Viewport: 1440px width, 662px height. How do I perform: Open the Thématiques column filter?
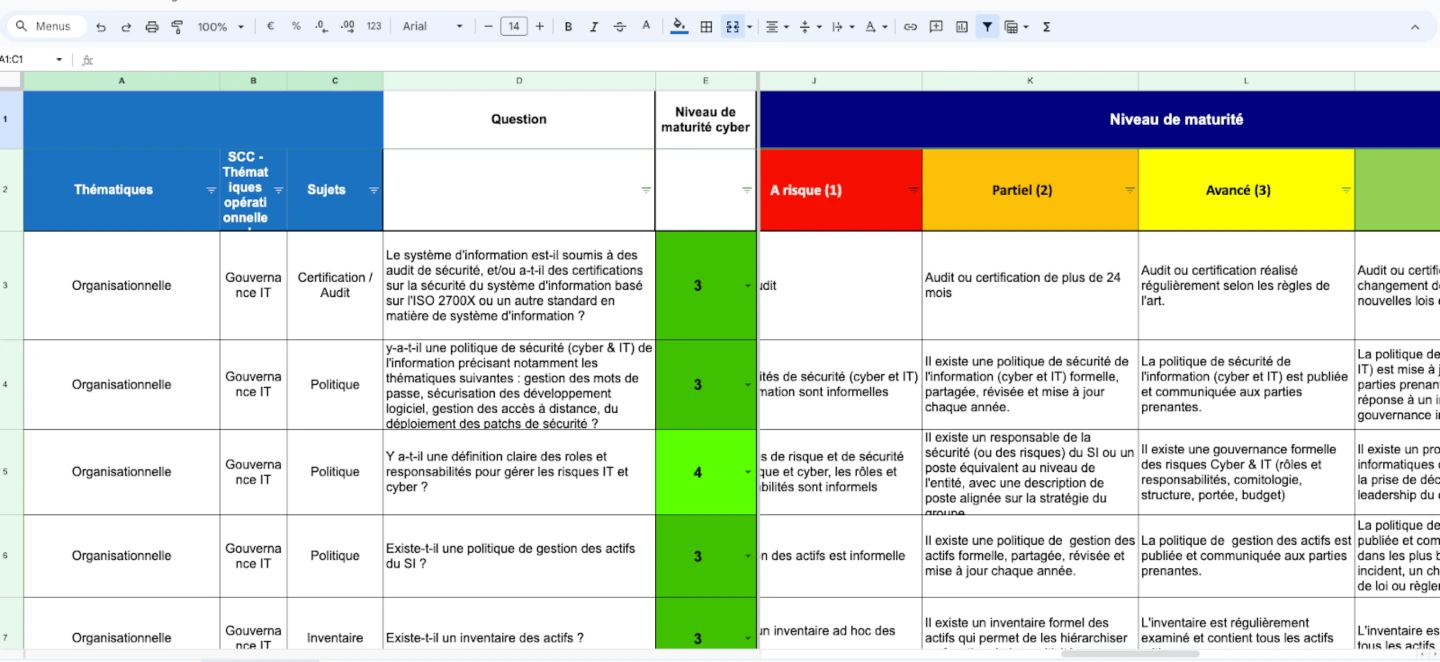click(x=211, y=190)
